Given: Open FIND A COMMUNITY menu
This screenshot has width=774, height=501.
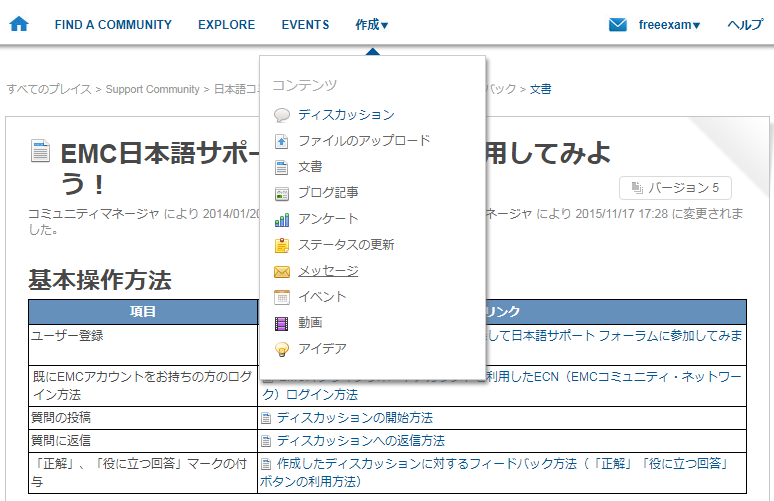Looking at the screenshot, I should [113, 25].
